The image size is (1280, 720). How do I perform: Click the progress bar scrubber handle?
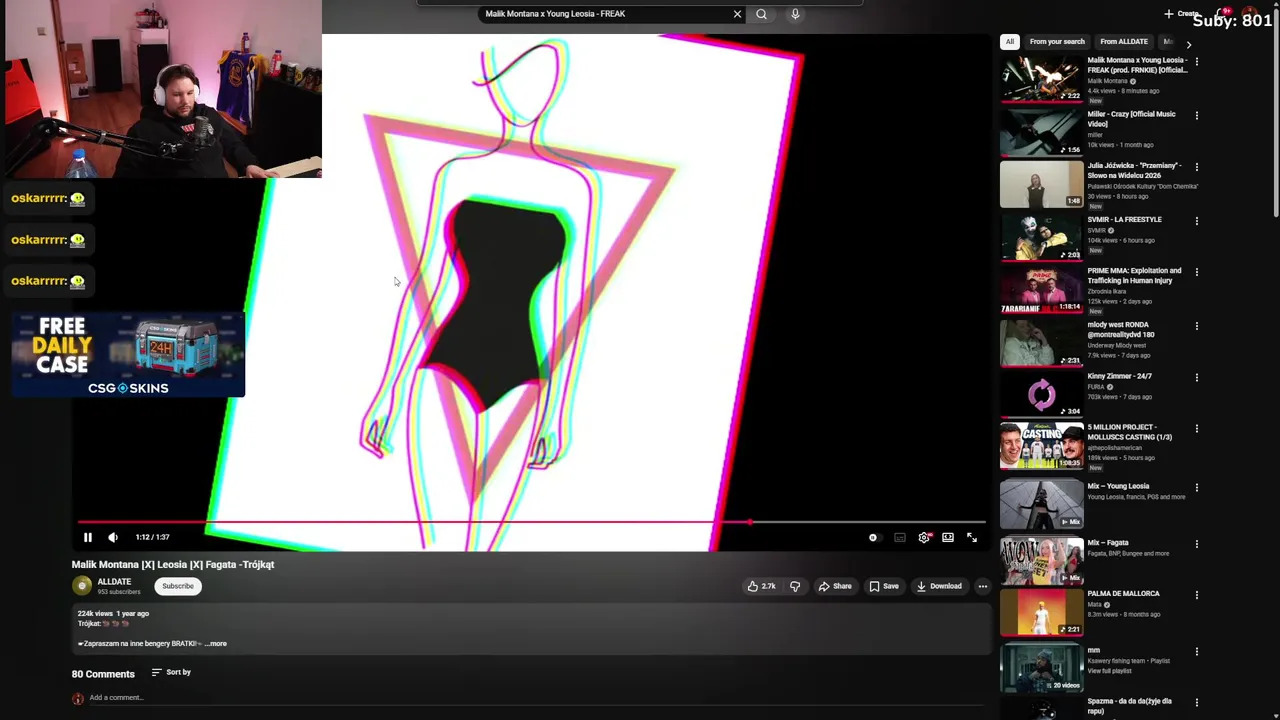tap(750, 522)
